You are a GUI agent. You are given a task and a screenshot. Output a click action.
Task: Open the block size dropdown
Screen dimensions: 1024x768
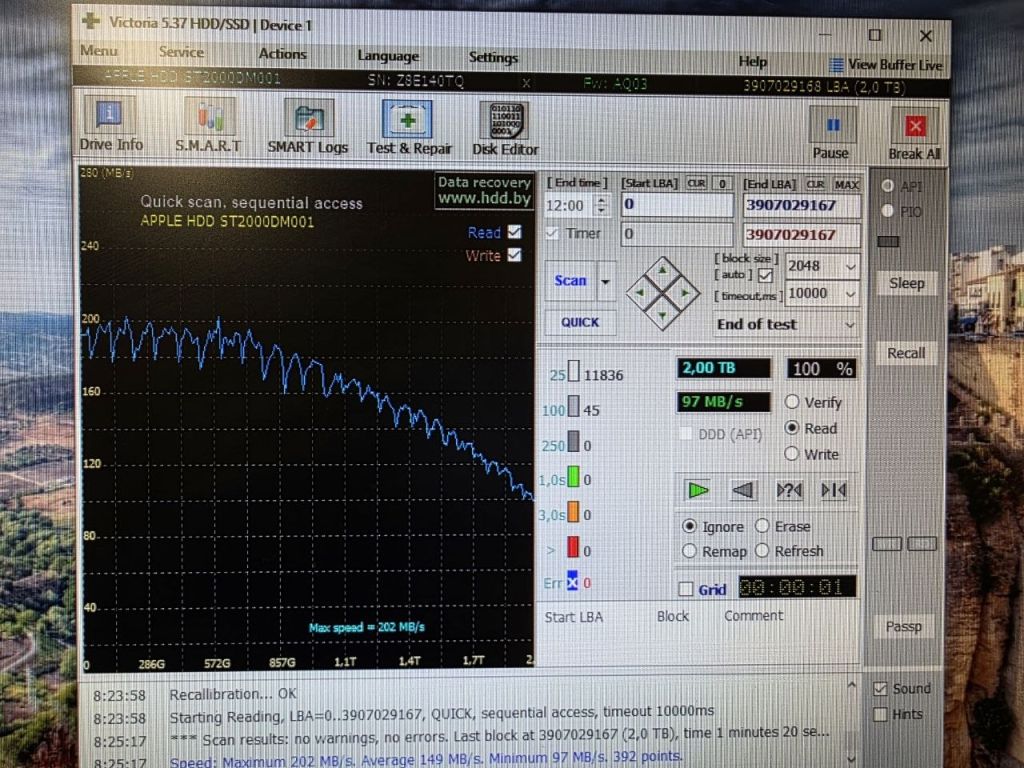click(850, 266)
